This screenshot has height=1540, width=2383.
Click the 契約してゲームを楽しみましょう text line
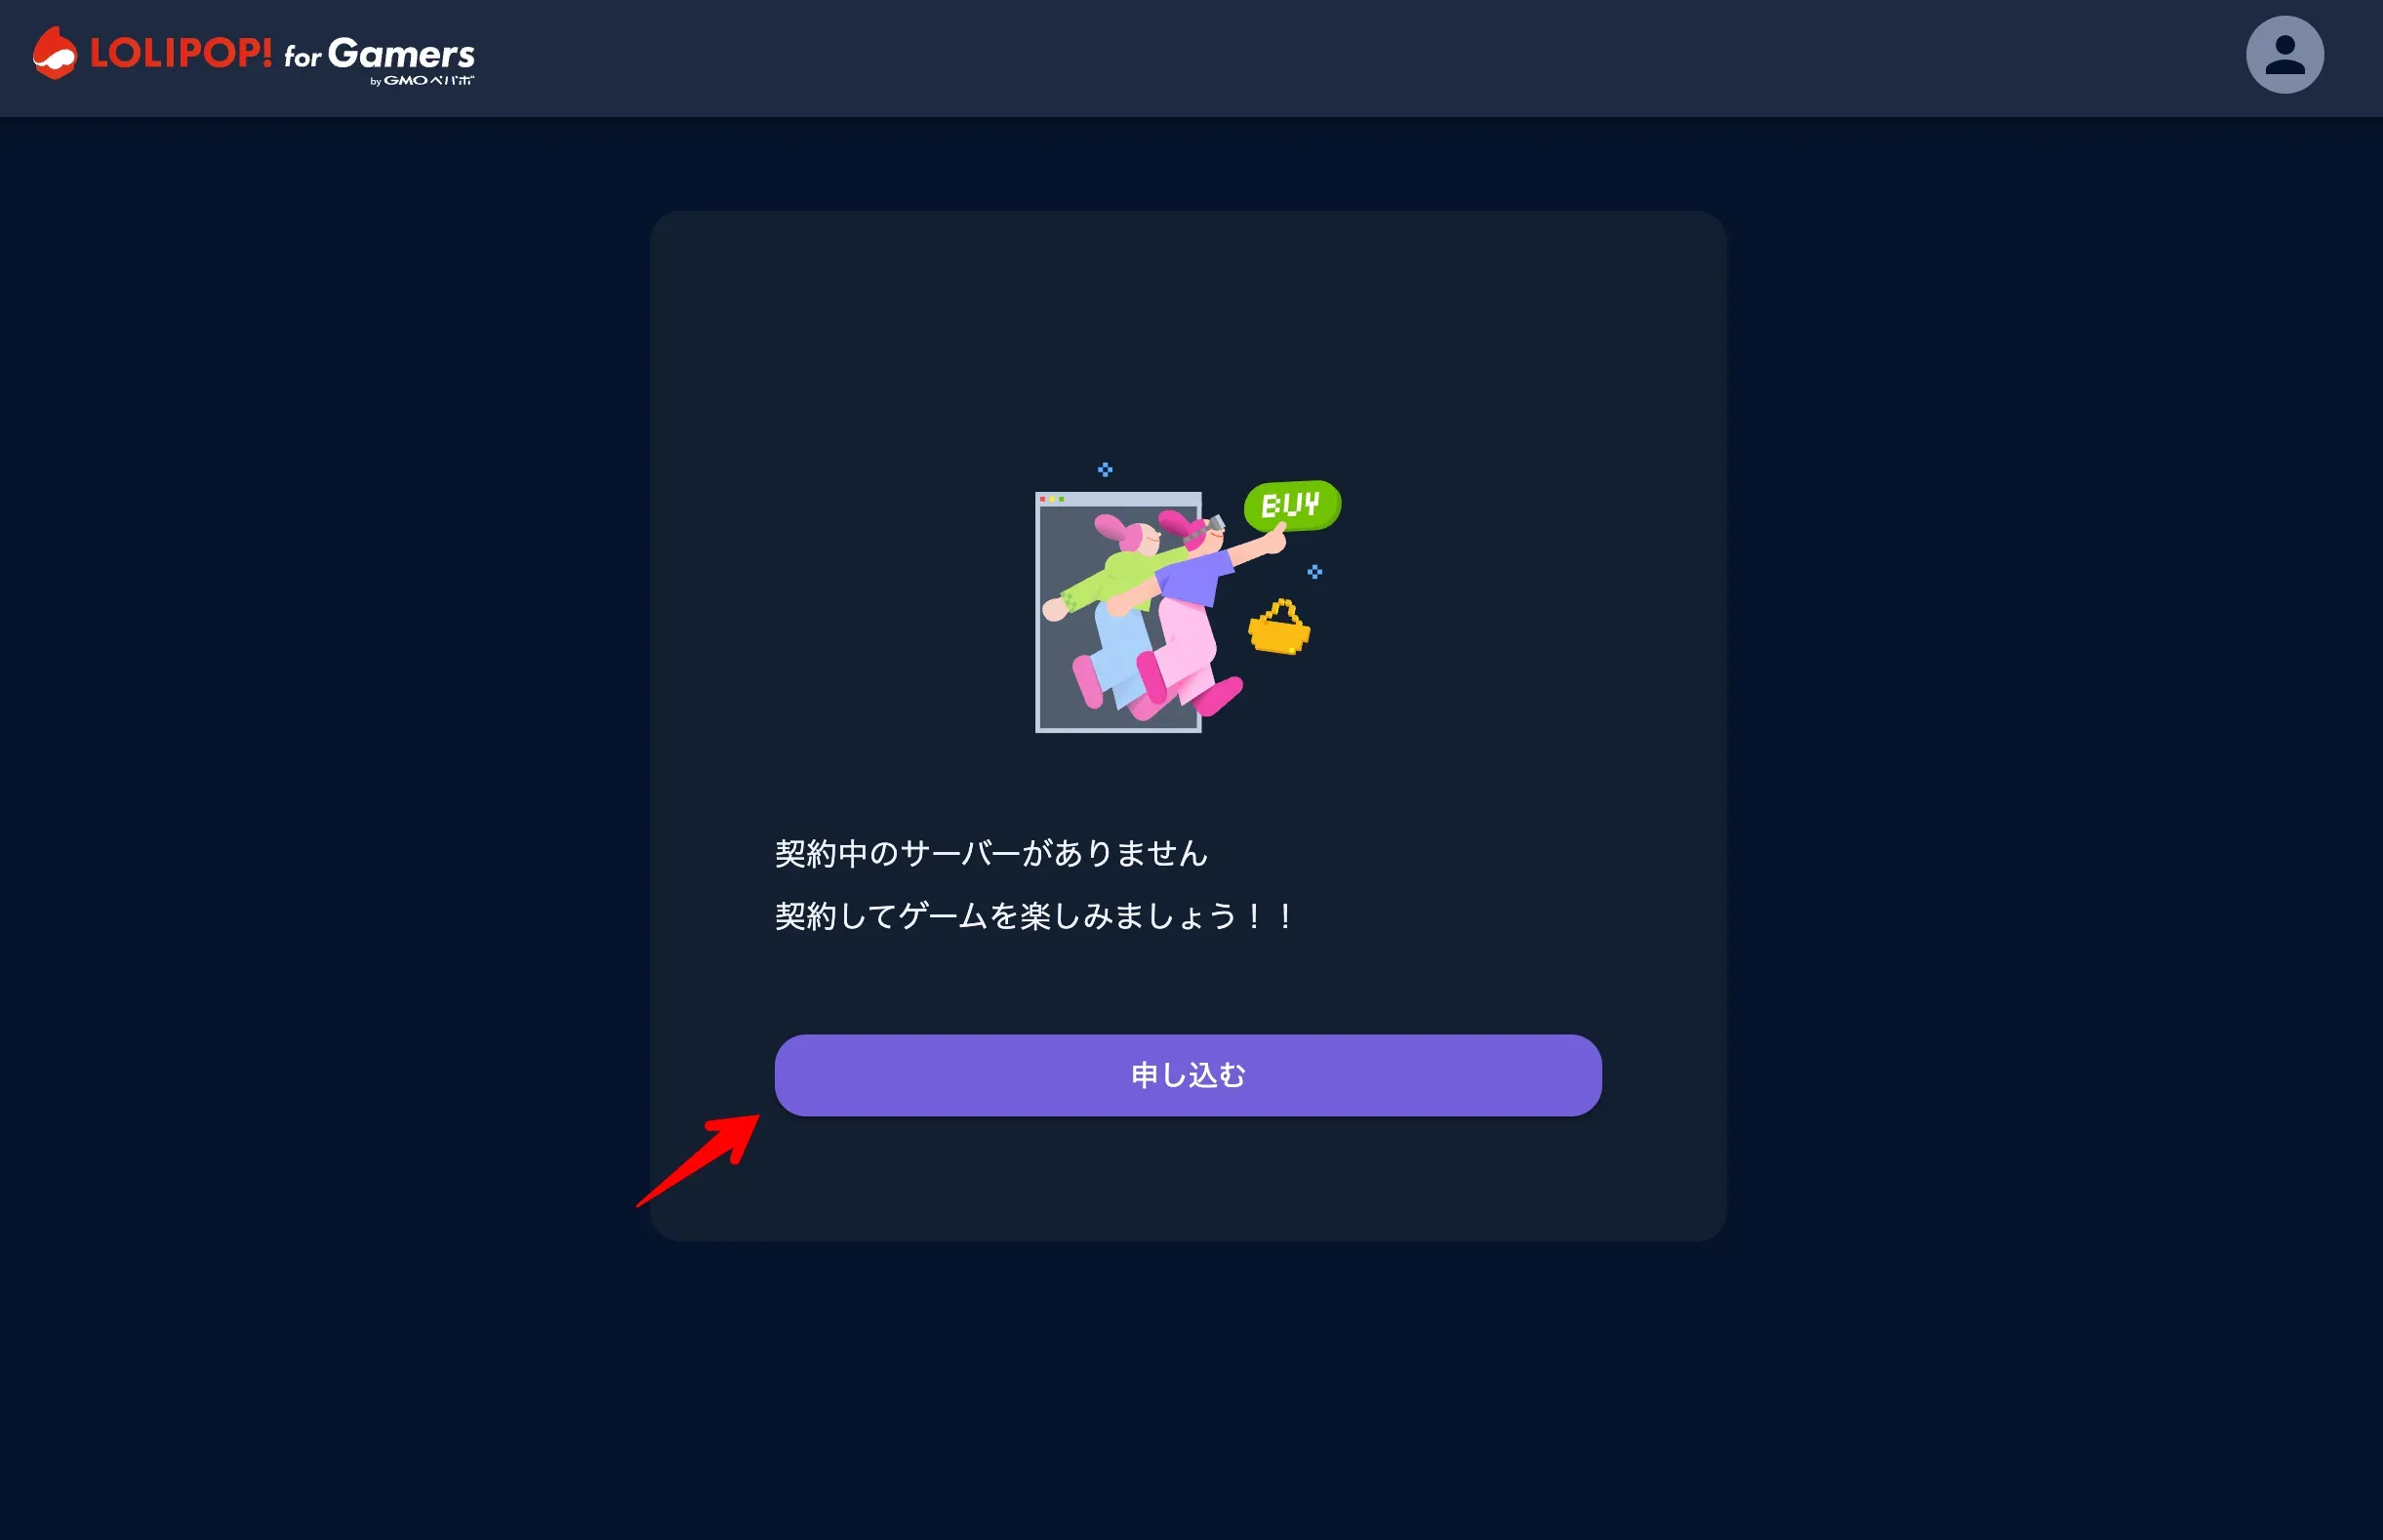(x=1034, y=916)
